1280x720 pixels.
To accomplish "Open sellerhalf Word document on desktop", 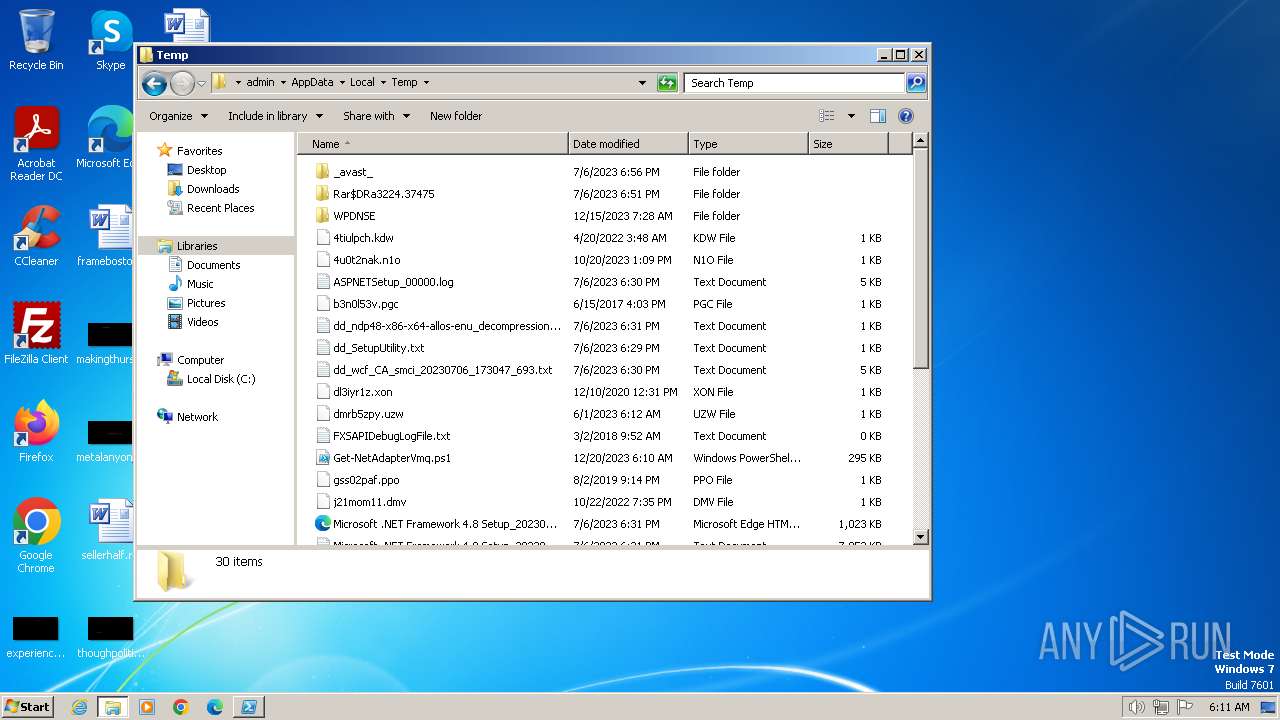I will [109, 530].
